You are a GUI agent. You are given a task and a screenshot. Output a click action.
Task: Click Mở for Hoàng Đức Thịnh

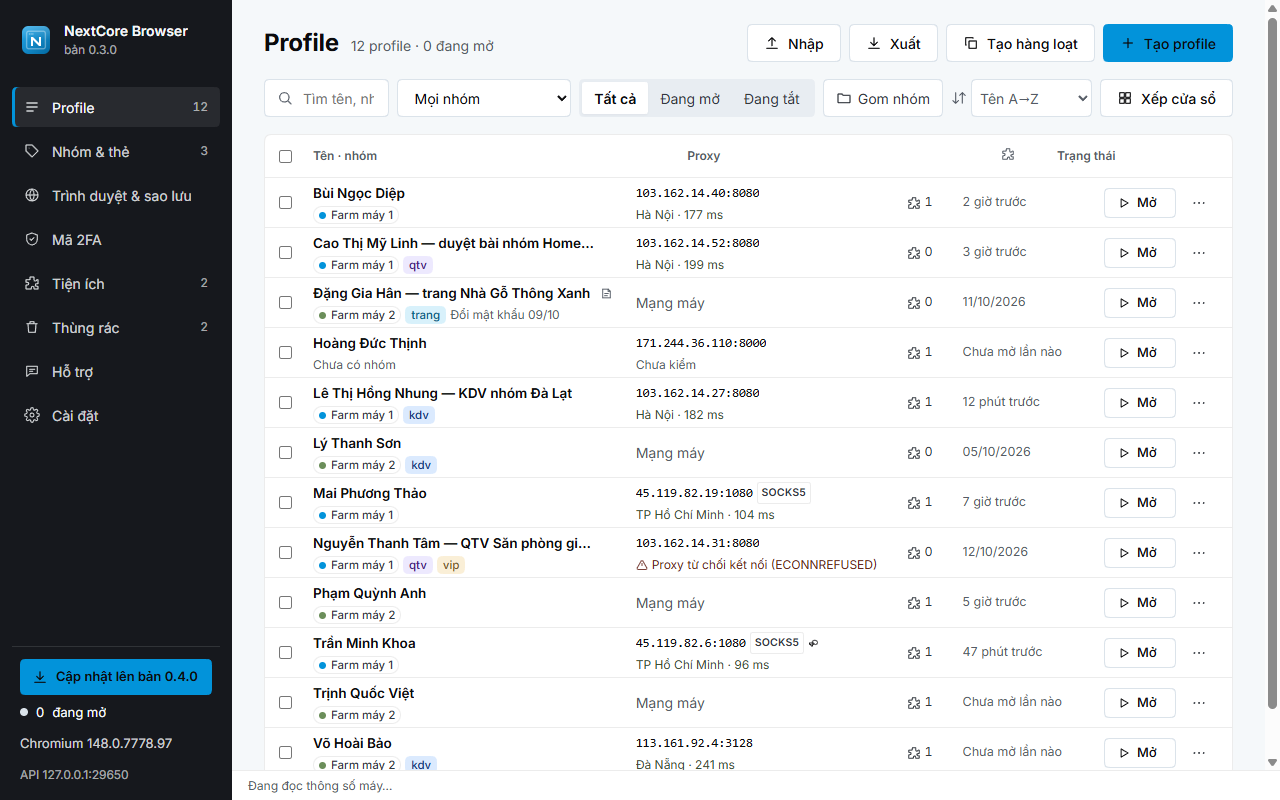coord(1139,352)
